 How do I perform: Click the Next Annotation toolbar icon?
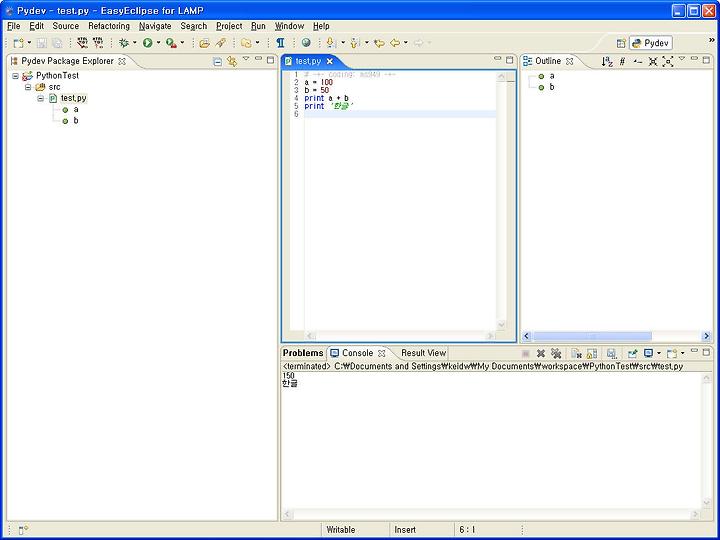pos(330,43)
